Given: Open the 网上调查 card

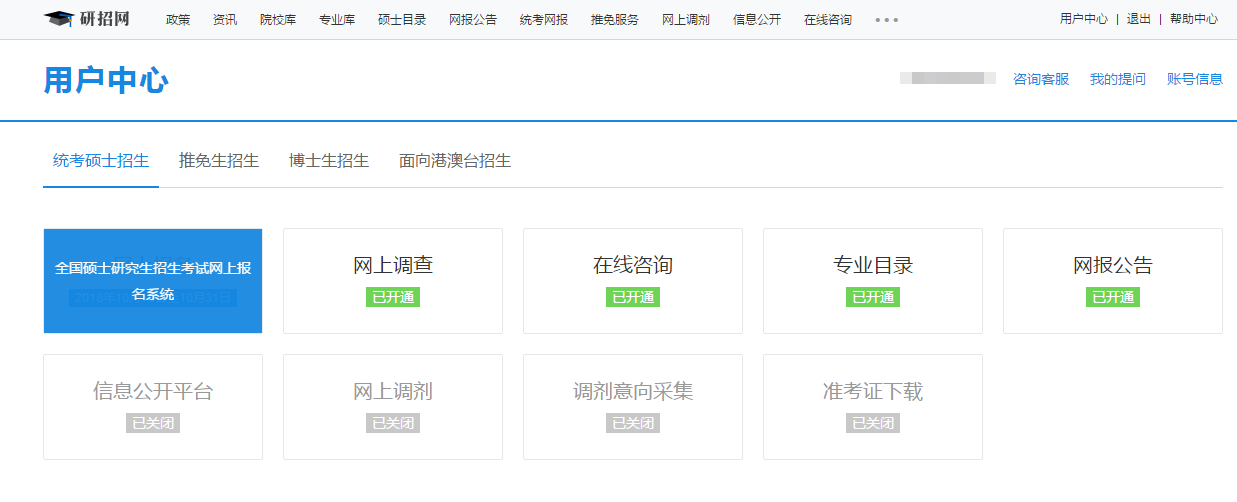Looking at the screenshot, I should [393, 280].
